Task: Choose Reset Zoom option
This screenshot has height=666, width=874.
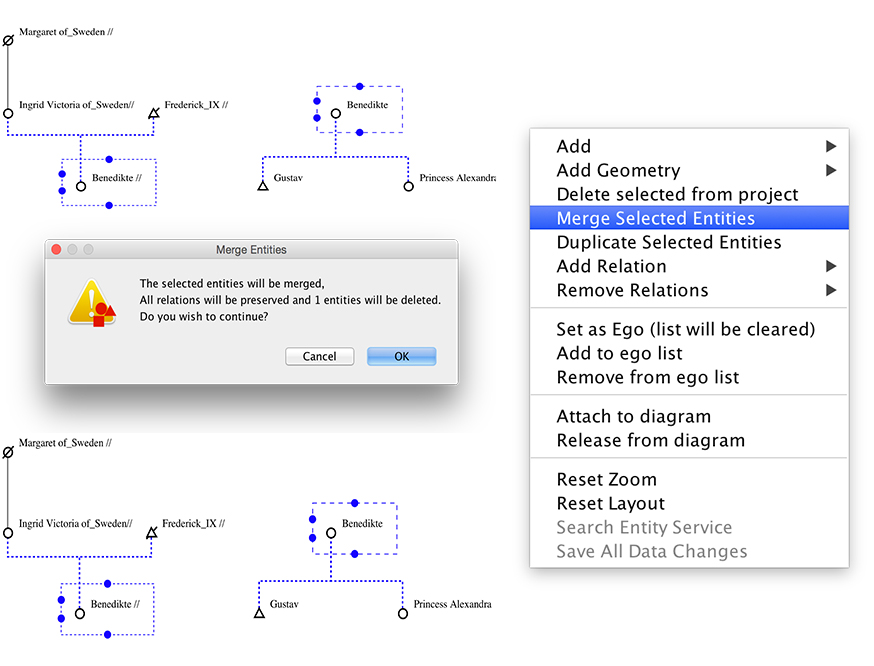Action: click(689, 479)
